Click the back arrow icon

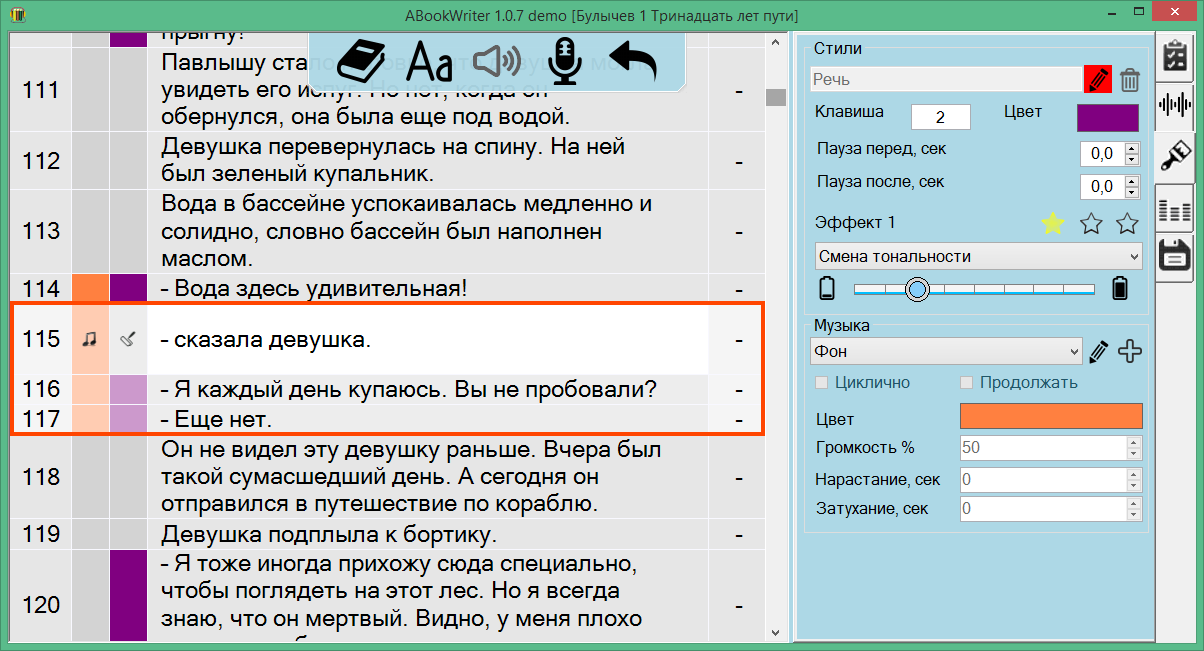click(633, 60)
